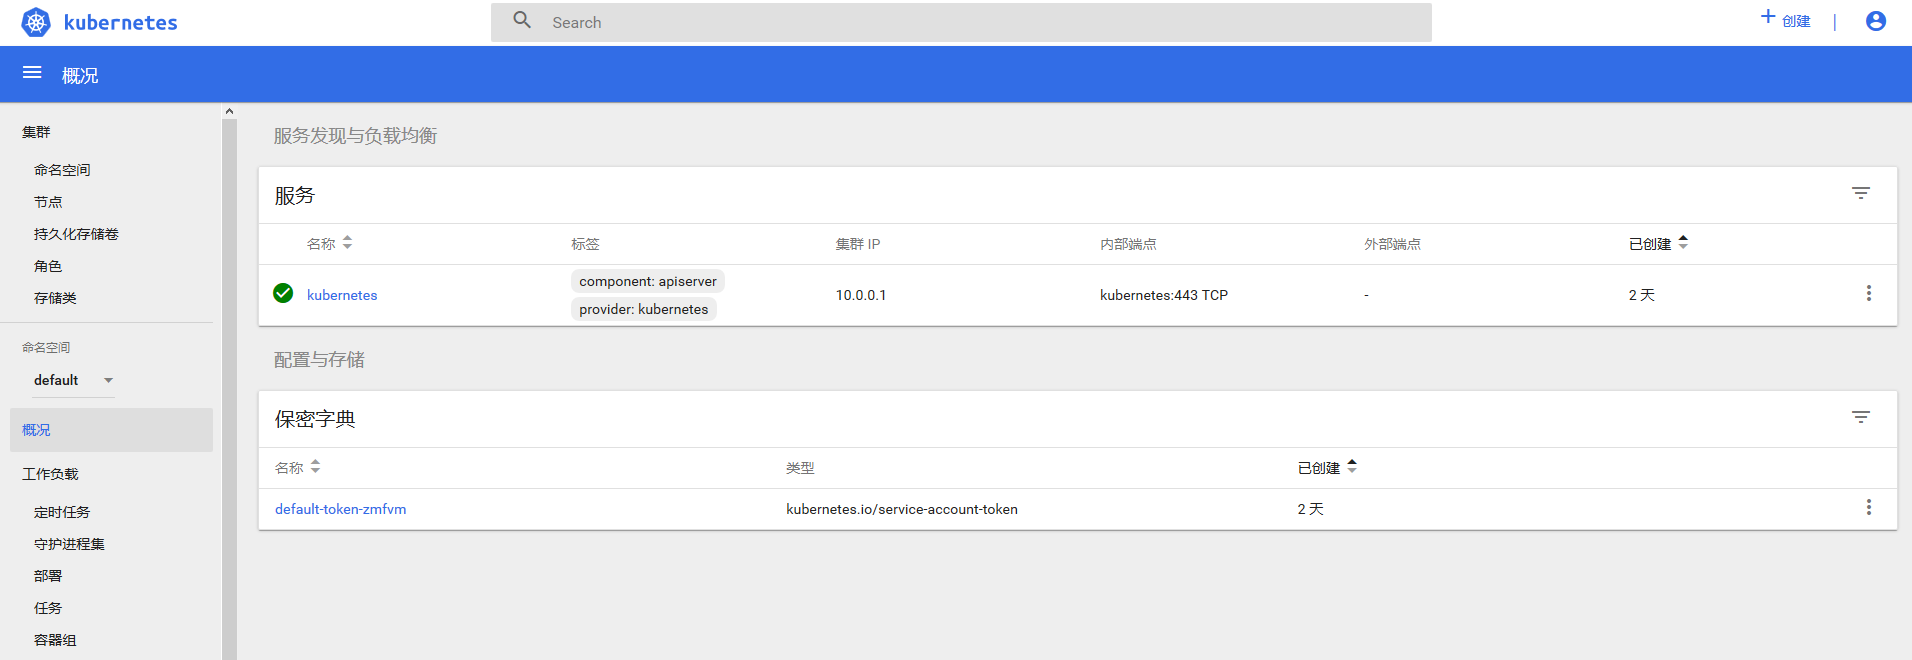
Task: Click the 概况 page title in header
Action: pyautogui.click(x=80, y=75)
